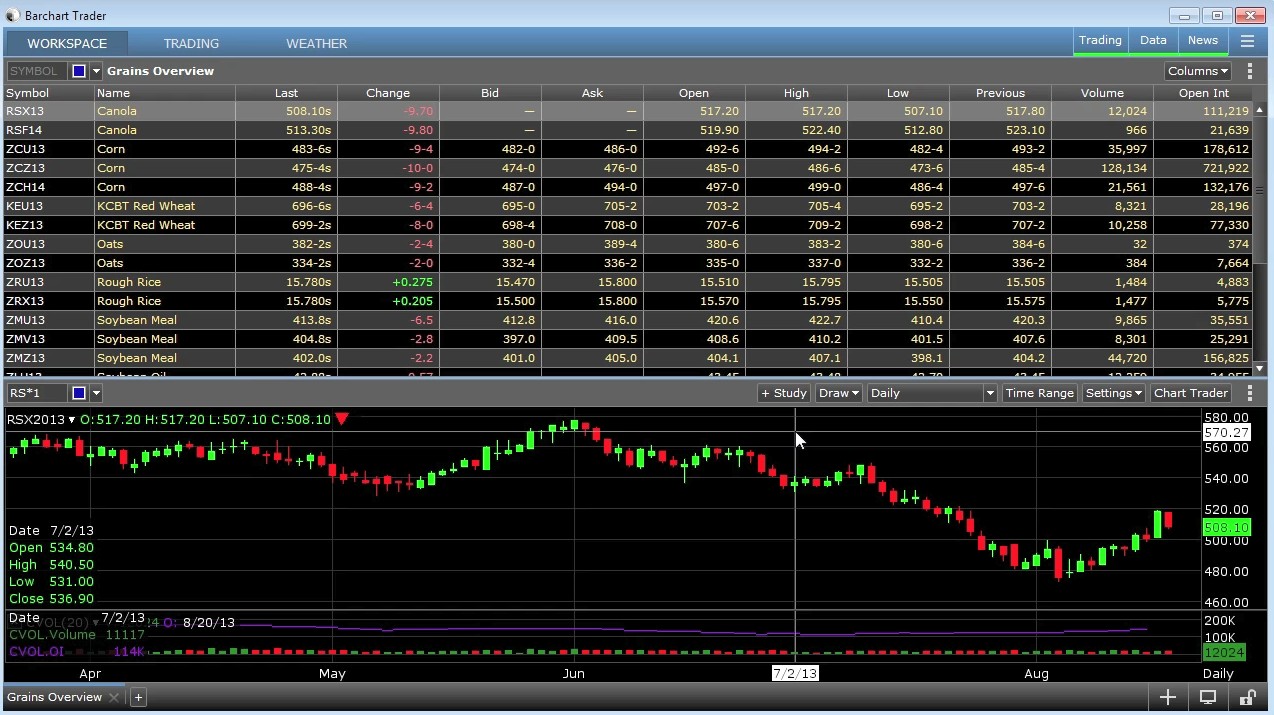Toggle the workspace unlock padlock icon
The width and height of the screenshot is (1274, 715).
pos(1247,697)
